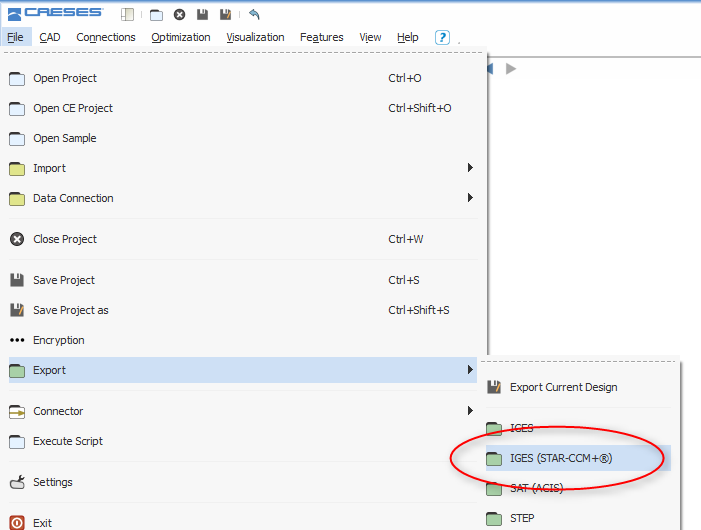Choose Open Project menu entry
This screenshot has height=530, width=701.
click(243, 78)
